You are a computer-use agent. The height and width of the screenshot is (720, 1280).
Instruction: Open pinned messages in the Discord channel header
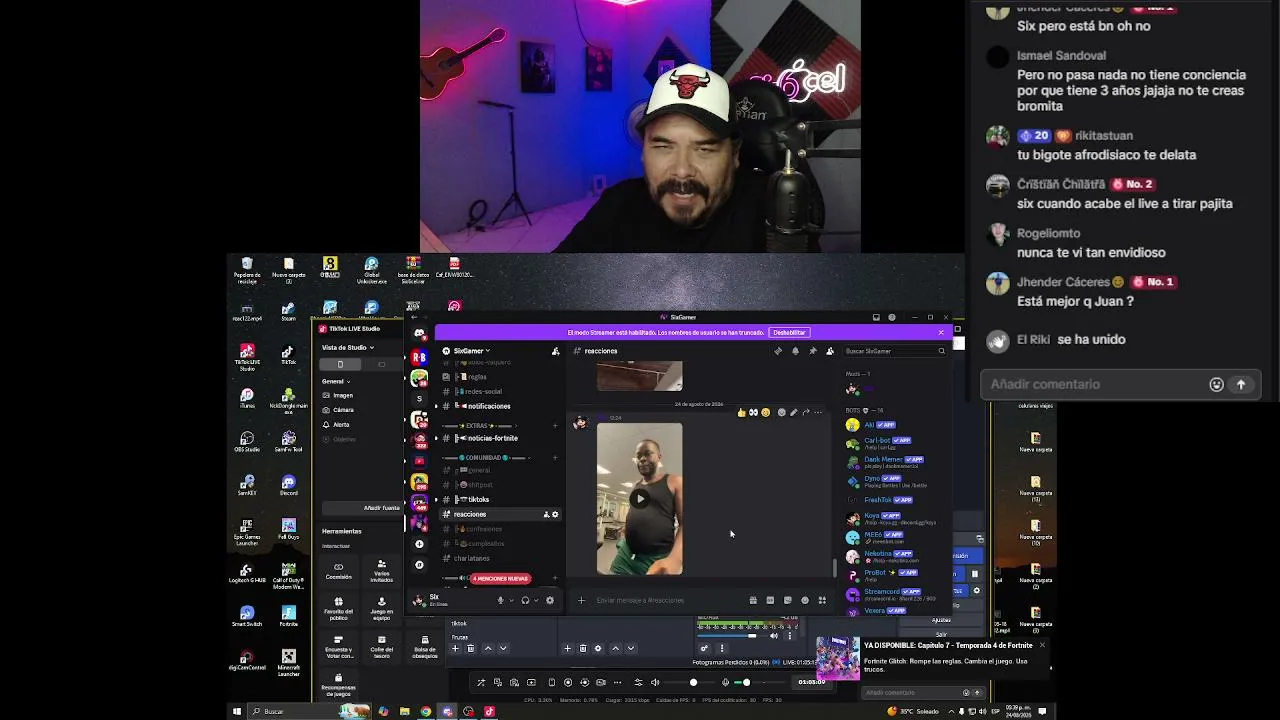(x=812, y=351)
